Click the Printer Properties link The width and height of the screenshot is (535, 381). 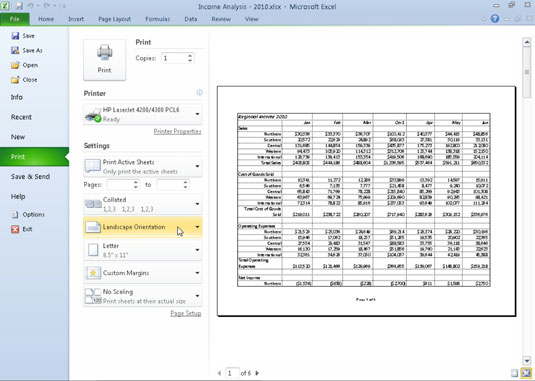coord(177,131)
